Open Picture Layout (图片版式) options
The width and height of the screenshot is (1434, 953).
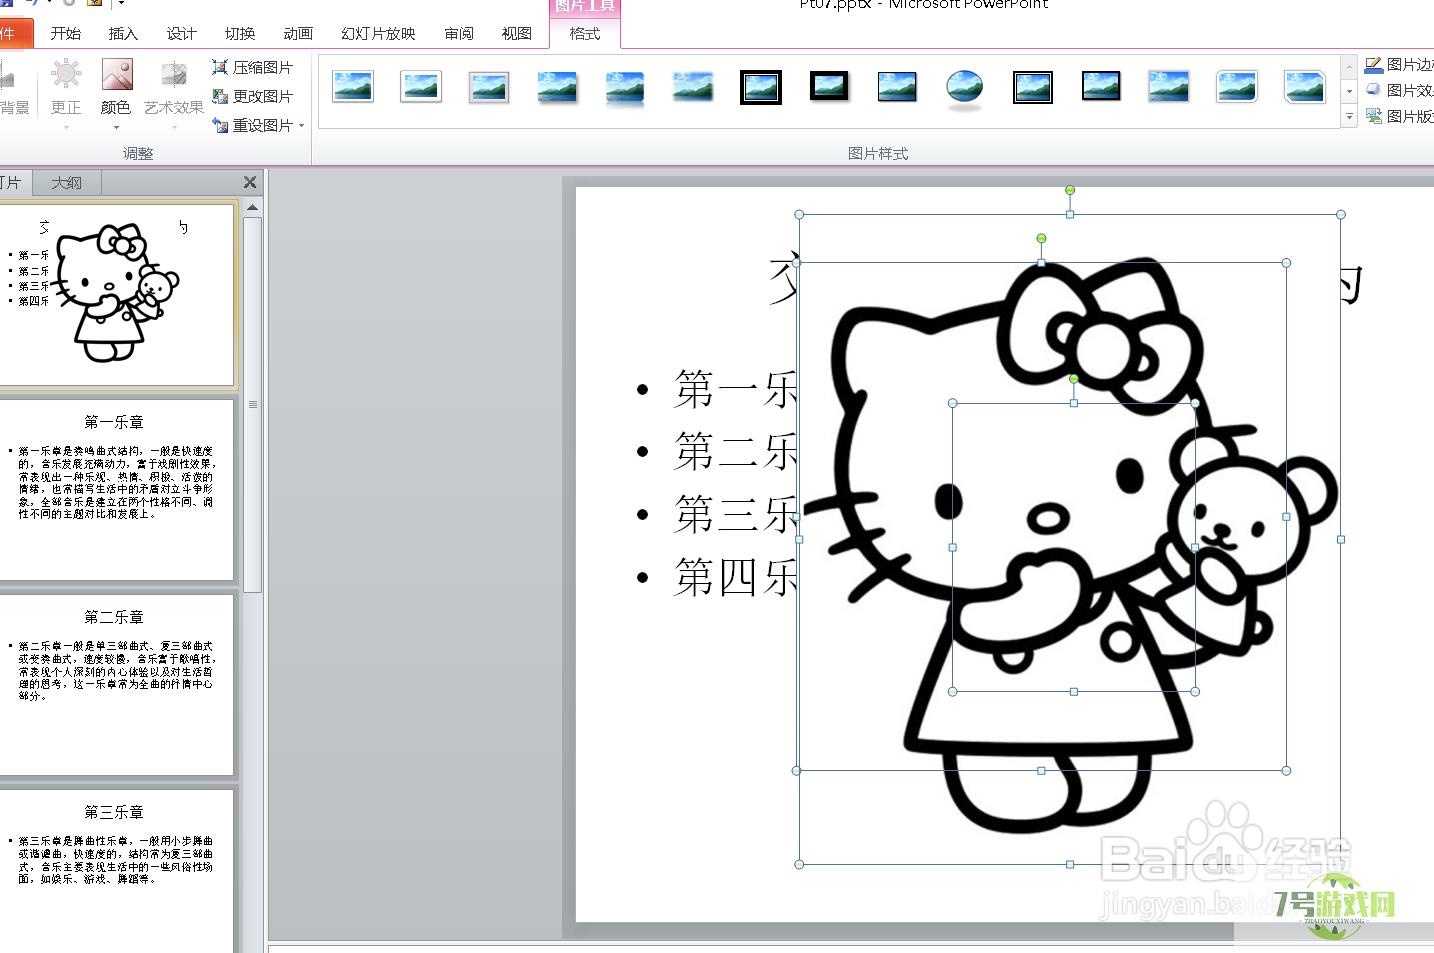(1400, 116)
